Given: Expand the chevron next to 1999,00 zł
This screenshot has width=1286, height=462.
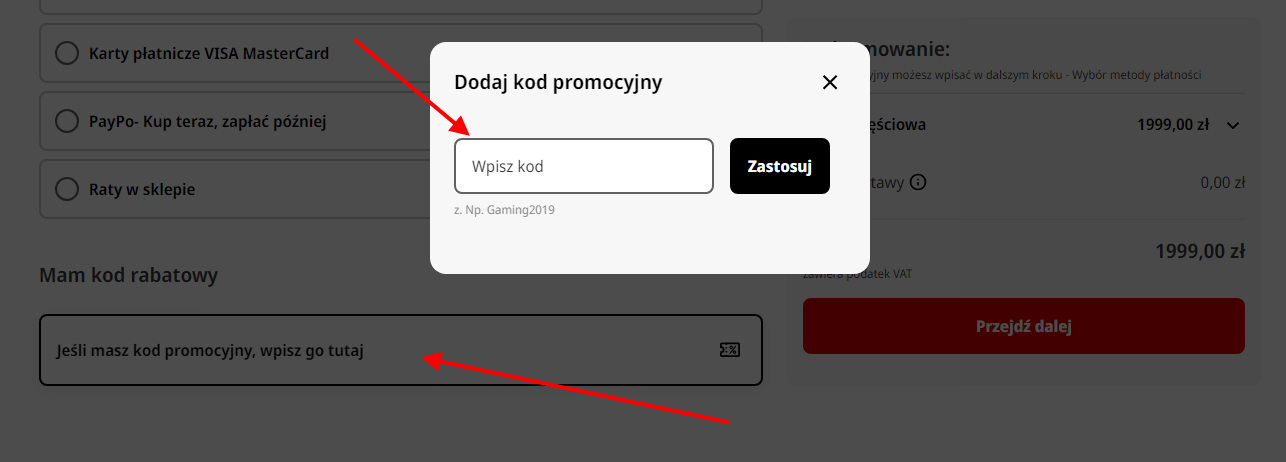Looking at the screenshot, I should [1232, 126].
